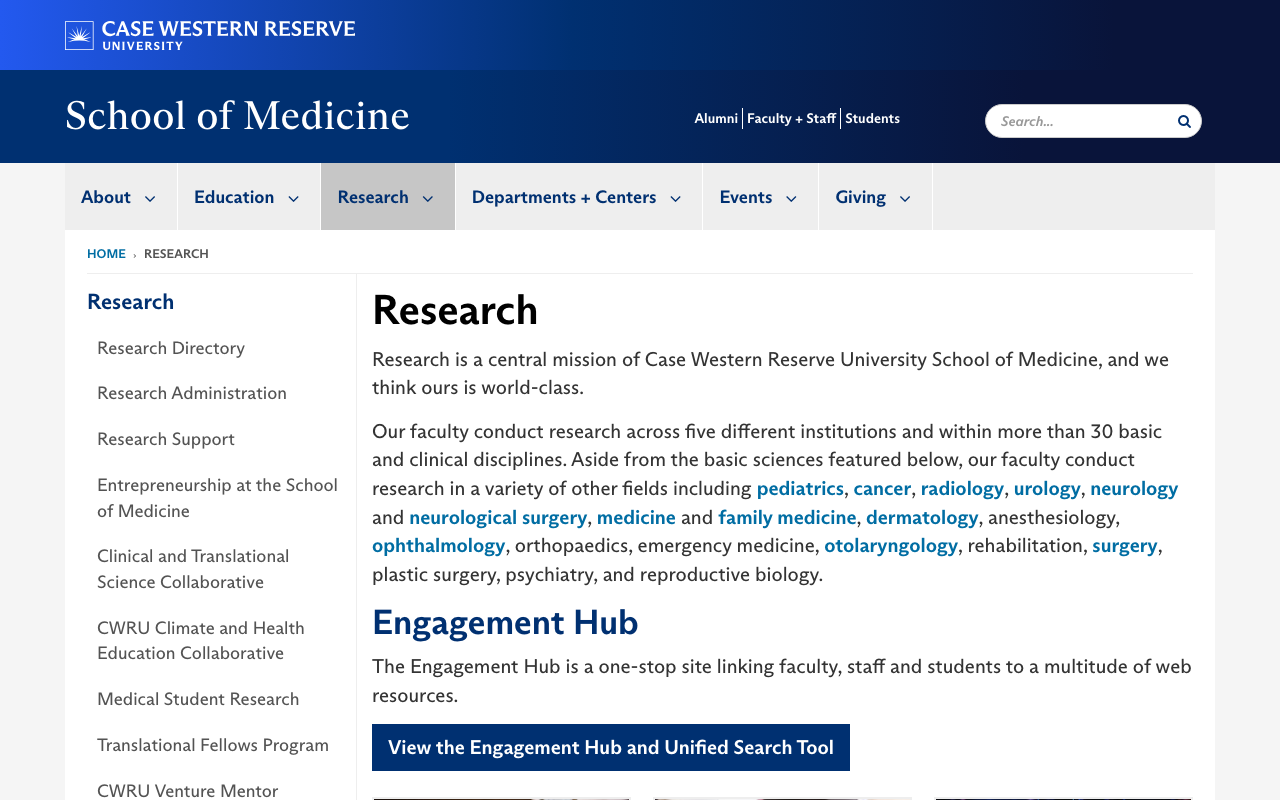
Task: Open the Events navigation item
Action: tap(746, 197)
